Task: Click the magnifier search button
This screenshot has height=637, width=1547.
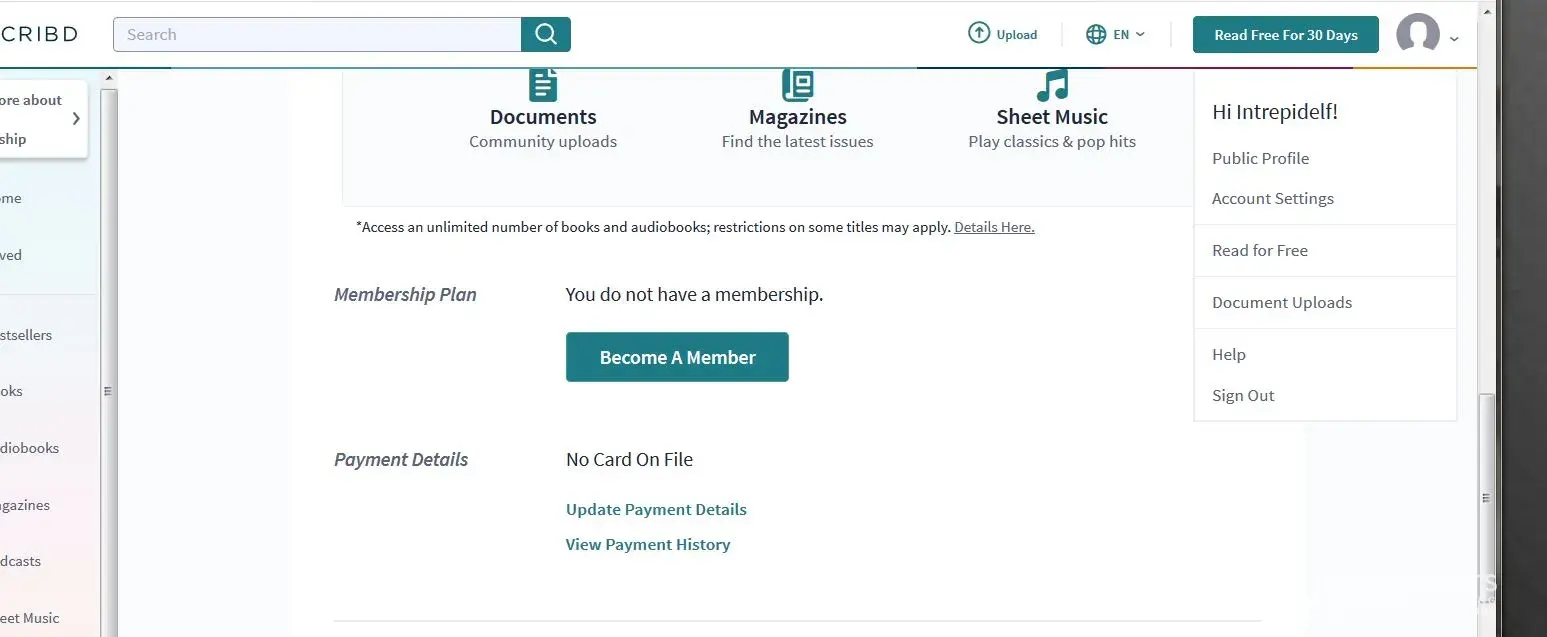Action: 546,34
